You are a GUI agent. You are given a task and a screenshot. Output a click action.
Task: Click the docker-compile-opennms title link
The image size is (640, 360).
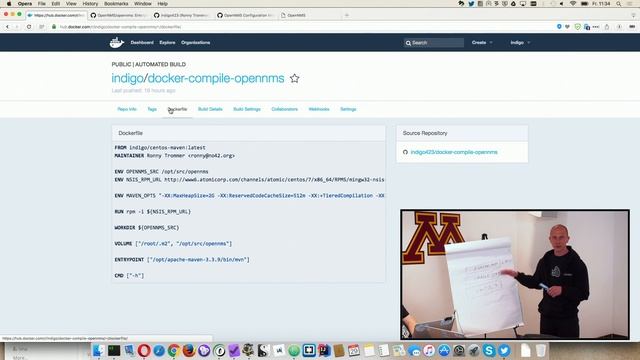point(216,78)
